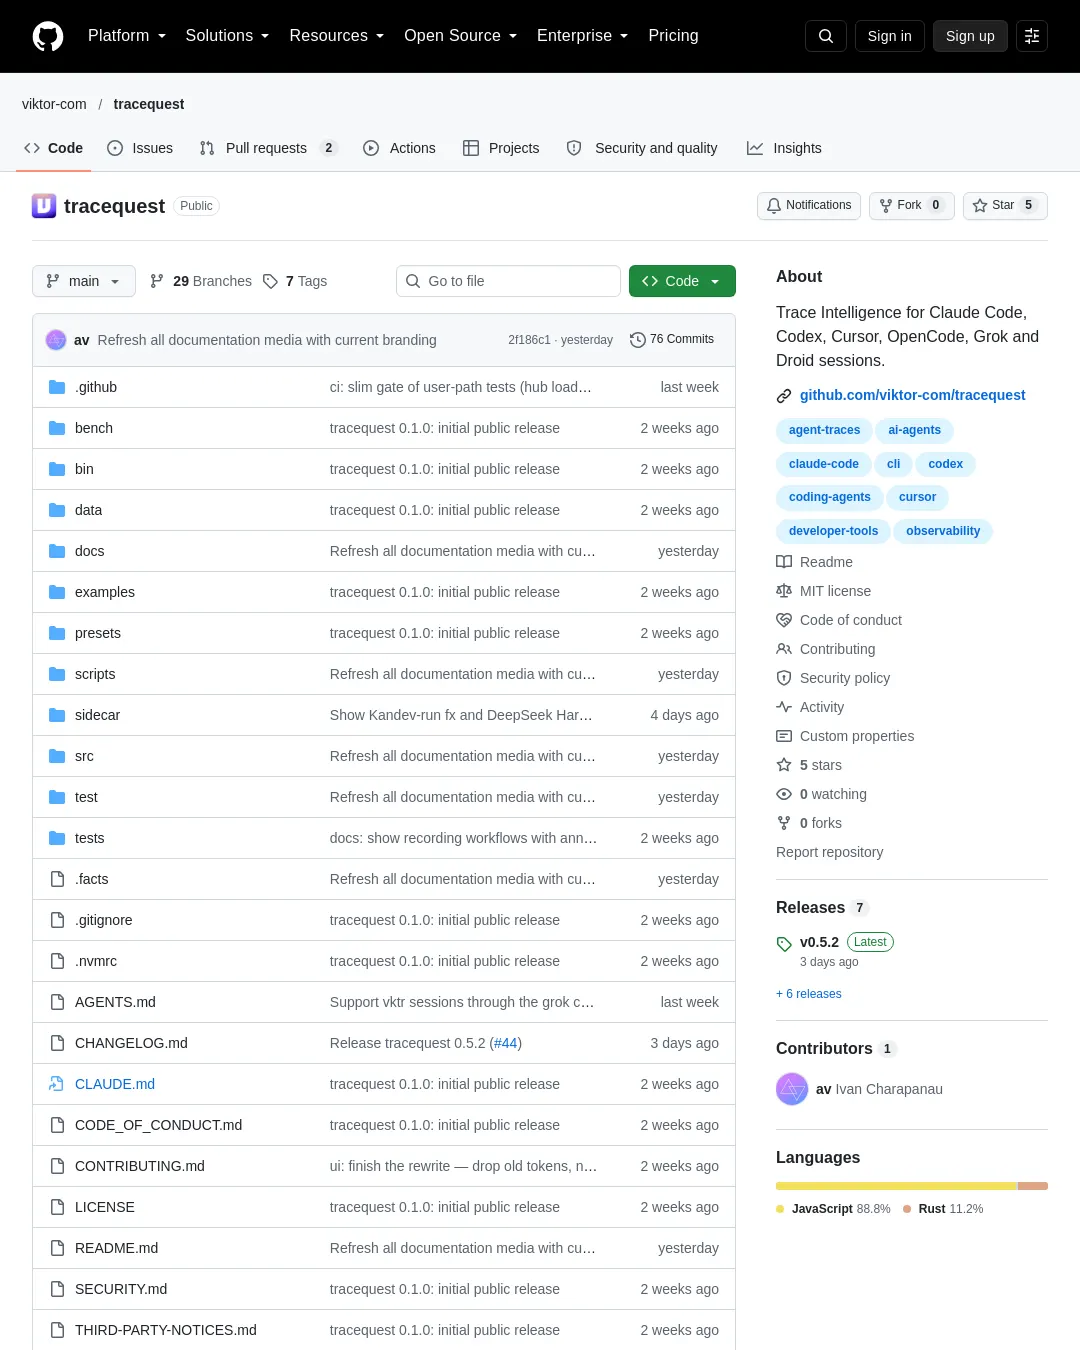This screenshot has width=1080, height=1350.
Task: Click the yellow JavaScript language bar segment
Action: (896, 1186)
